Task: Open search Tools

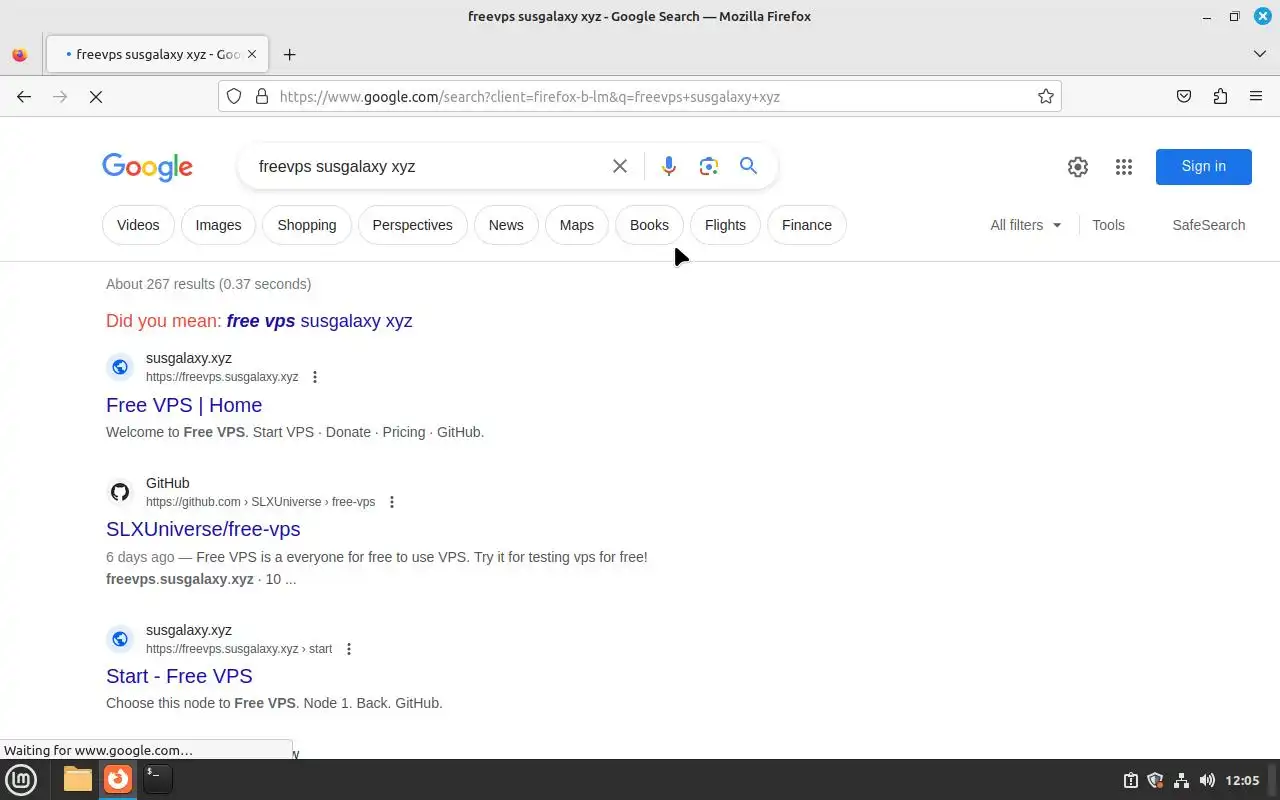Action: 1108,225
